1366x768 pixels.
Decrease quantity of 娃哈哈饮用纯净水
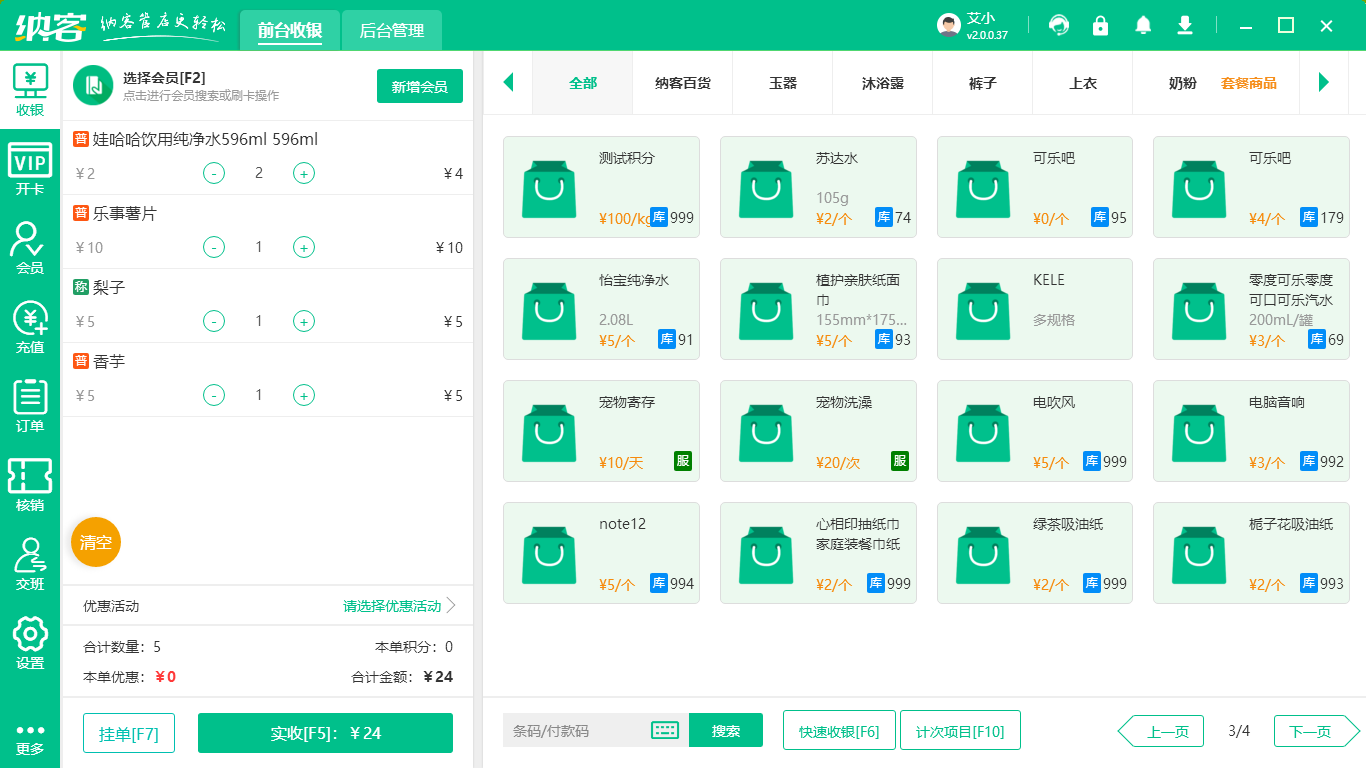point(214,173)
